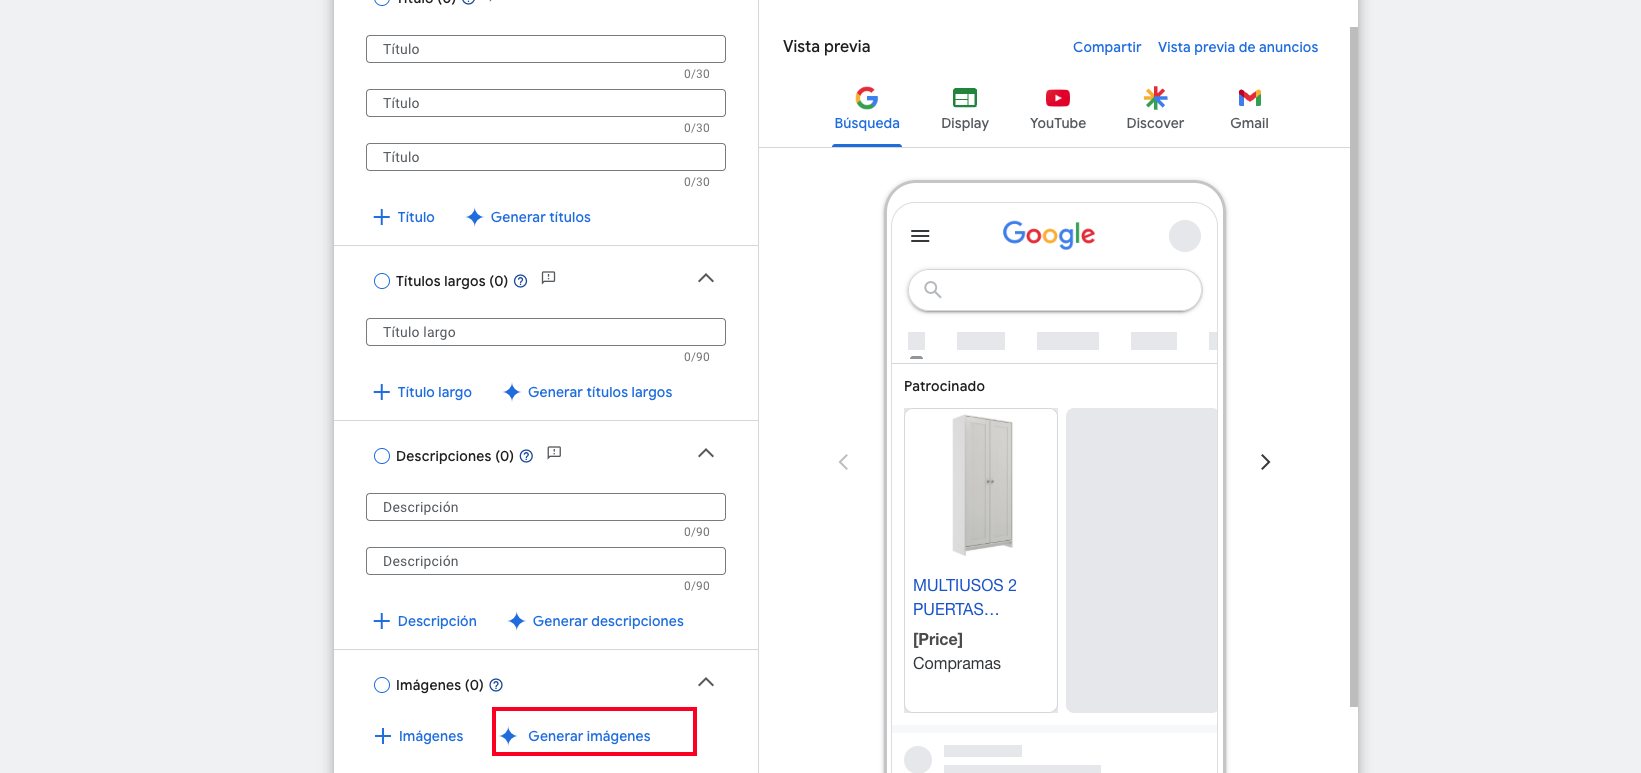The image size is (1641, 773).
Task: Focus the first Descripción input field
Action: tap(546, 507)
